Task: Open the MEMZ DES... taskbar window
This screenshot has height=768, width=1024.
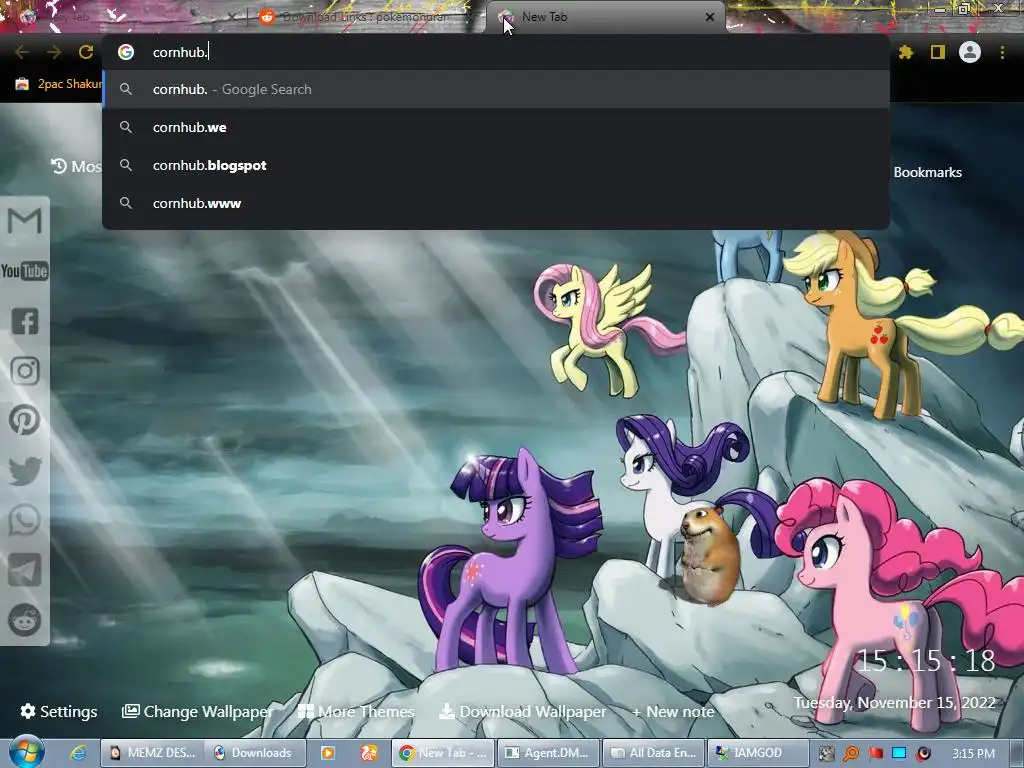Action: tap(151, 753)
